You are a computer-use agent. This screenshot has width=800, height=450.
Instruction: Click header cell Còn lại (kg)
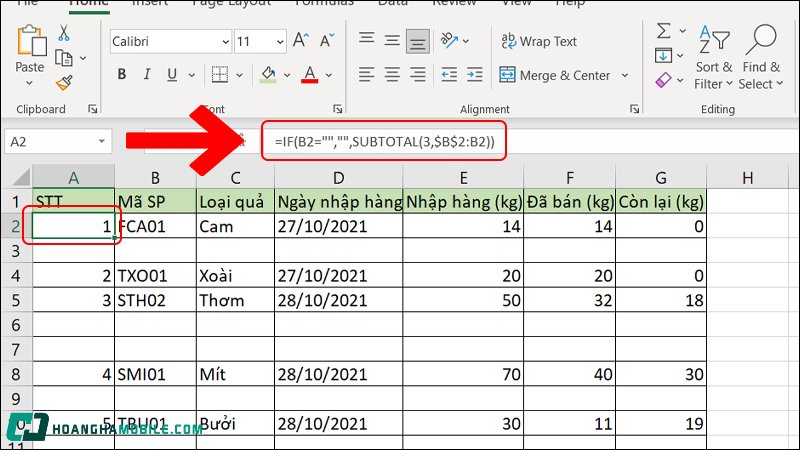(x=661, y=202)
